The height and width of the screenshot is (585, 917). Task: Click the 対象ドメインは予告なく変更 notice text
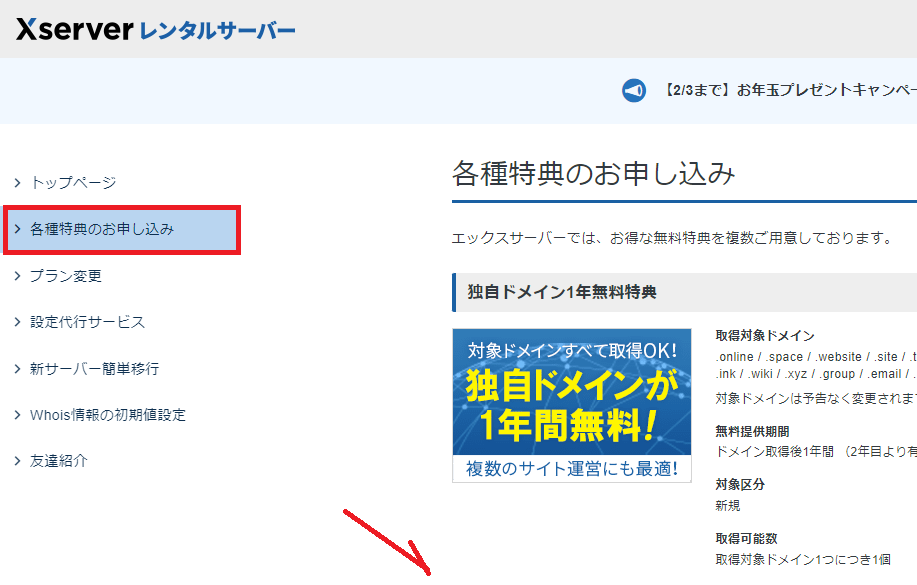pyautogui.click(x=816, y=398)
